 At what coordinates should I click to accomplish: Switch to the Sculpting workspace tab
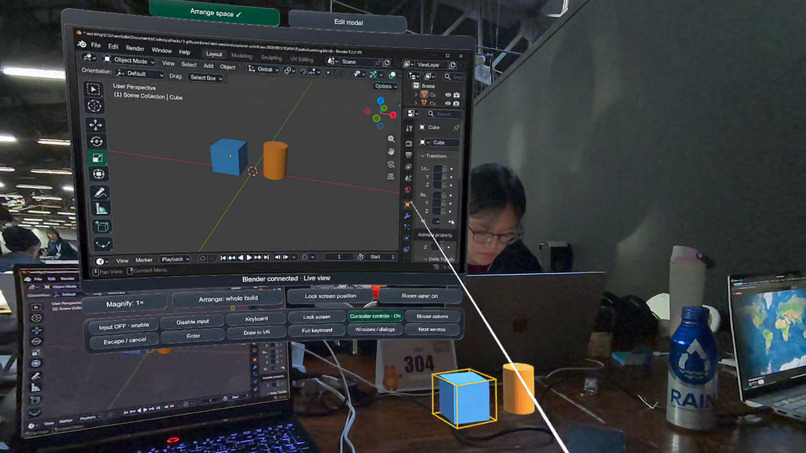coord(271,58)
